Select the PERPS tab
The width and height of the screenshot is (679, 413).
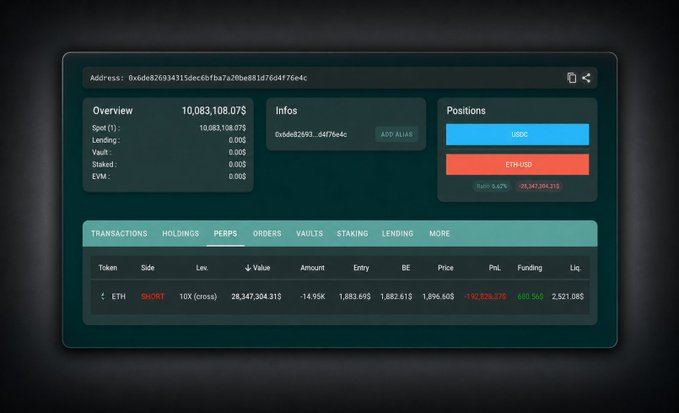pos(225,233)
